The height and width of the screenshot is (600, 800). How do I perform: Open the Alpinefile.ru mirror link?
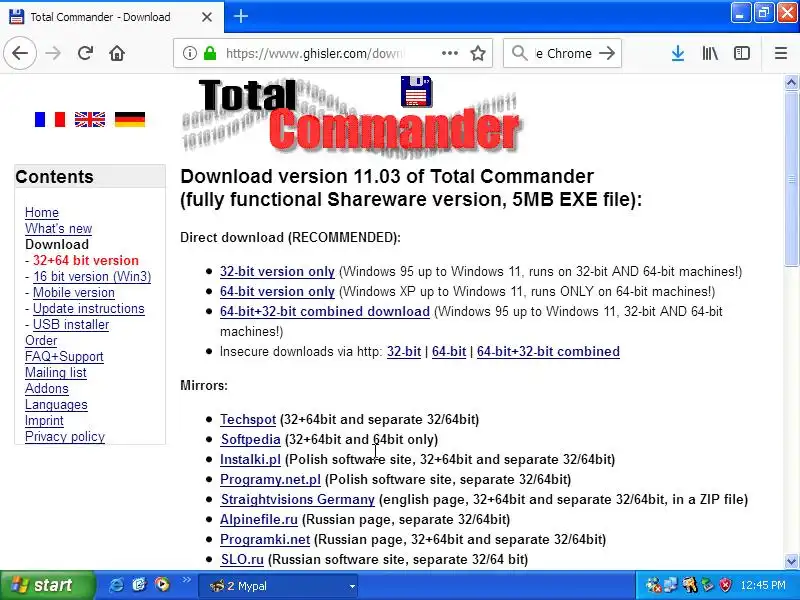[x=259, y=519]
